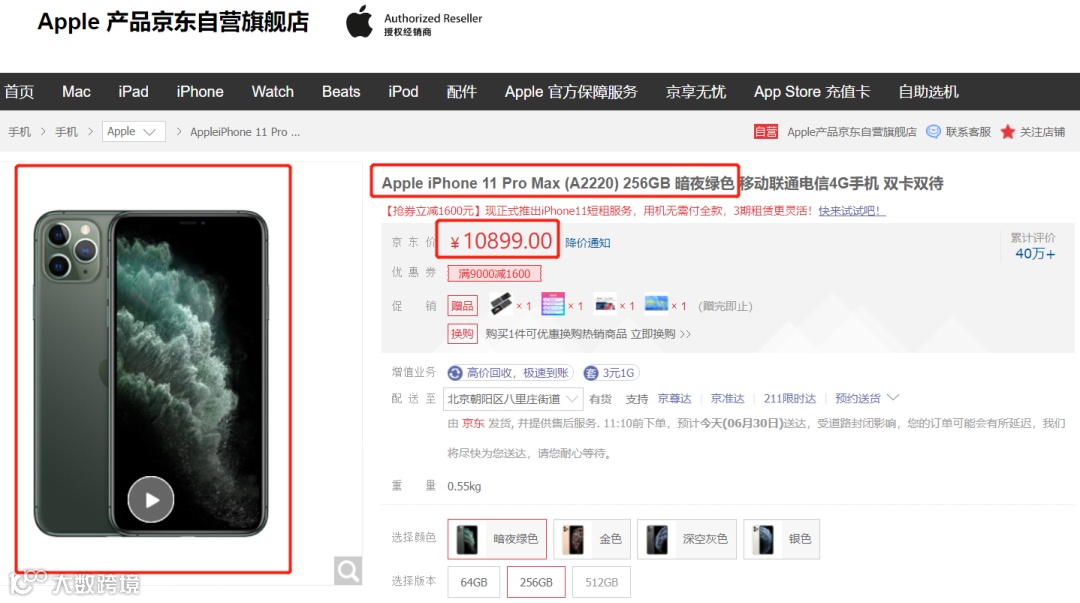Open the iPhone navigation menu item
This screenshot has height=603, width=1080.
pos(200,92)
